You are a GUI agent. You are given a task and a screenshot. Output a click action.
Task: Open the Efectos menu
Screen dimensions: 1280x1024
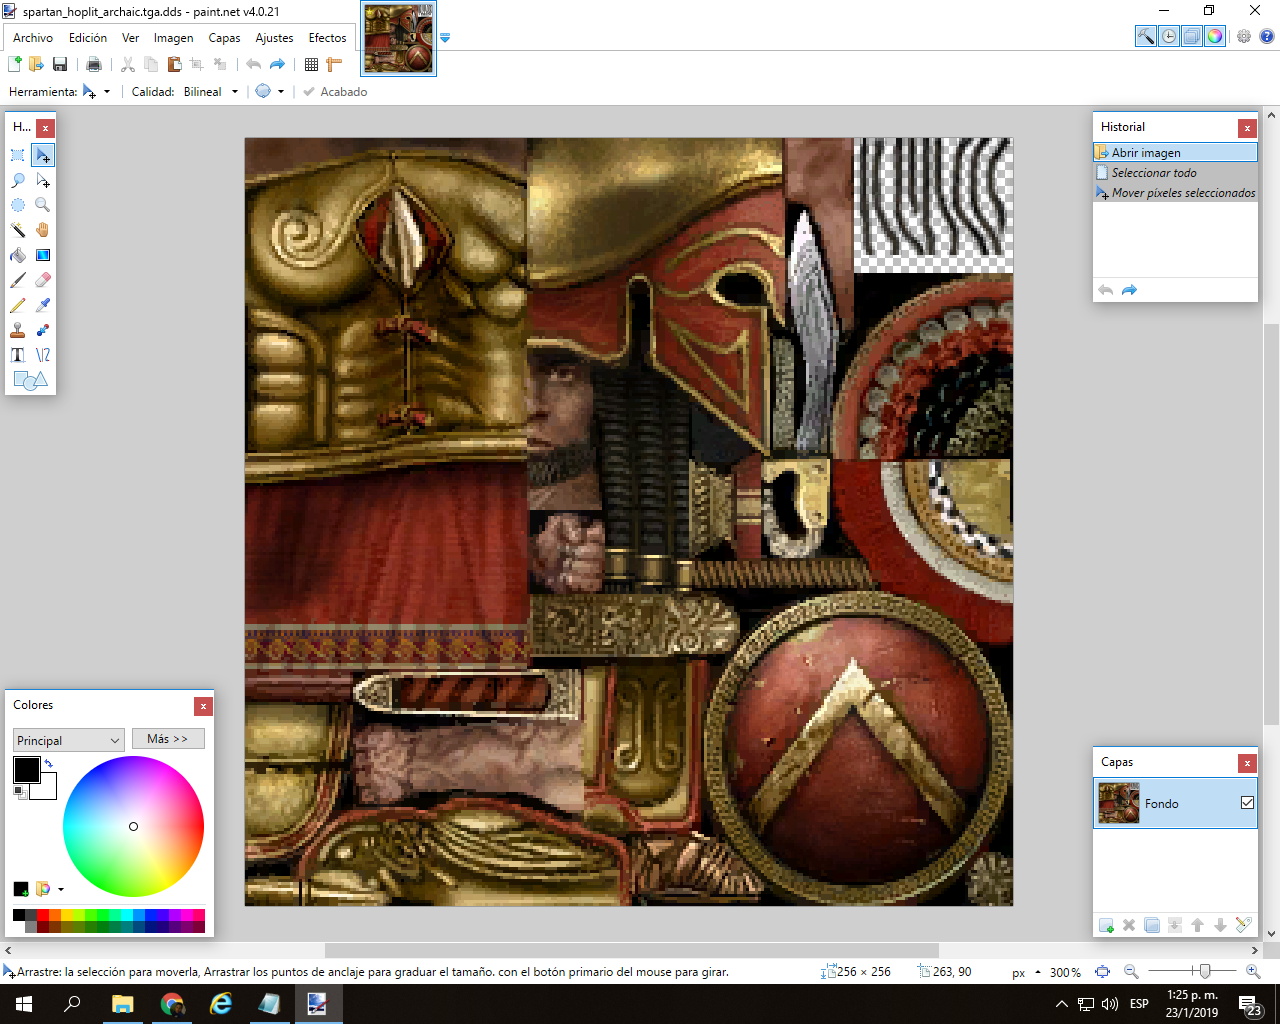[327, 37]
